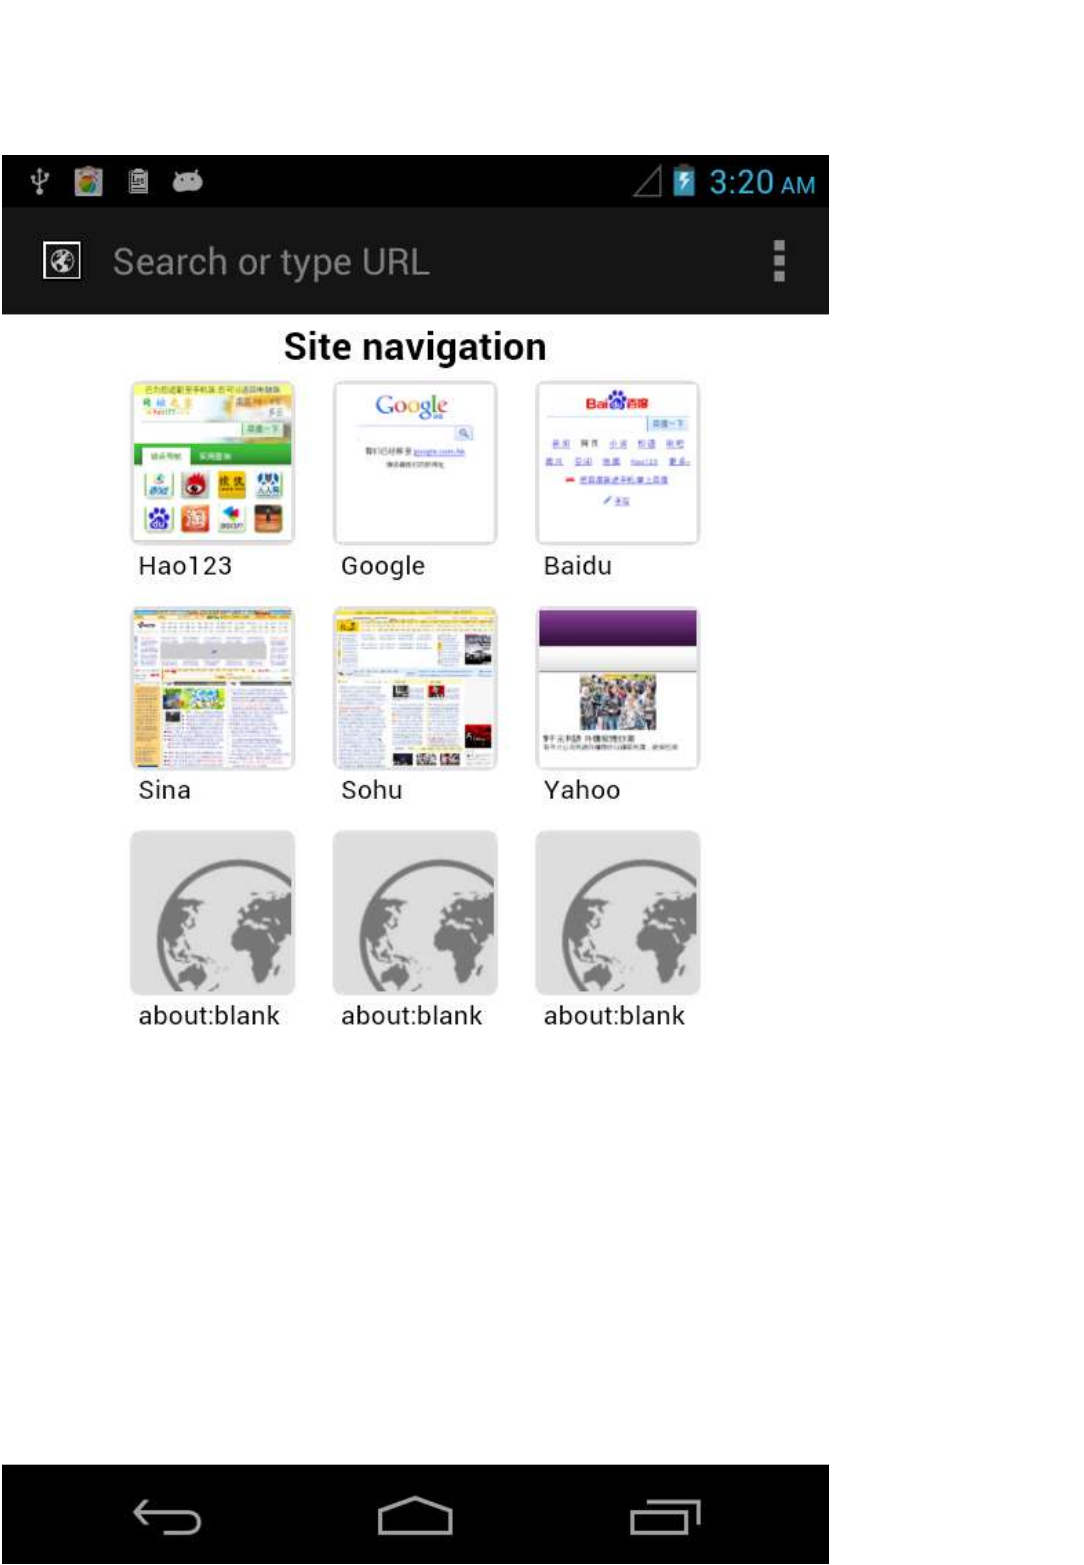1084x1565 pixels.
Task: Tap the 3:20 AM clock
Action: pyautogui.click(x=762, y=183)
